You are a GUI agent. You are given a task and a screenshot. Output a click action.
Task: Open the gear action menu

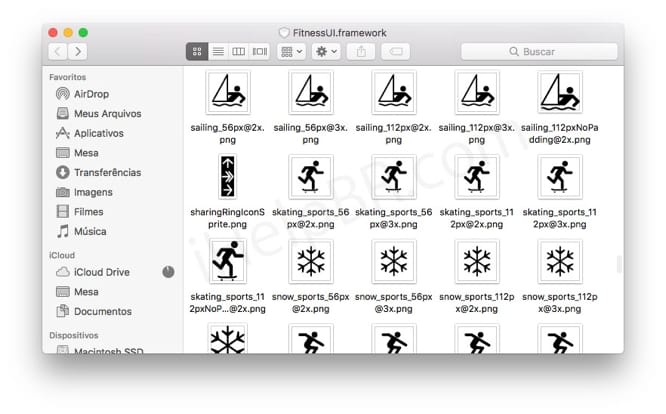pyautogui.click(x=328, y=51)
